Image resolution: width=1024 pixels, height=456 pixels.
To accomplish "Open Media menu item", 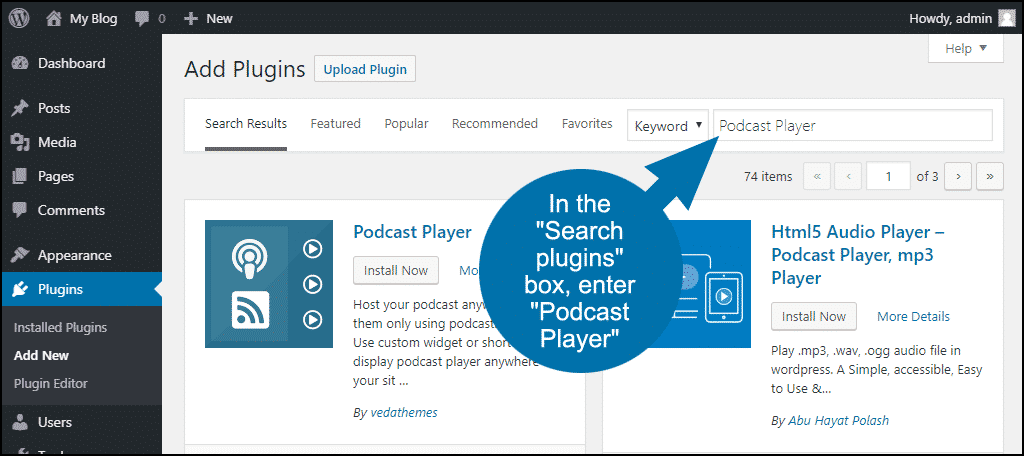I will click(x=81, y=142).
